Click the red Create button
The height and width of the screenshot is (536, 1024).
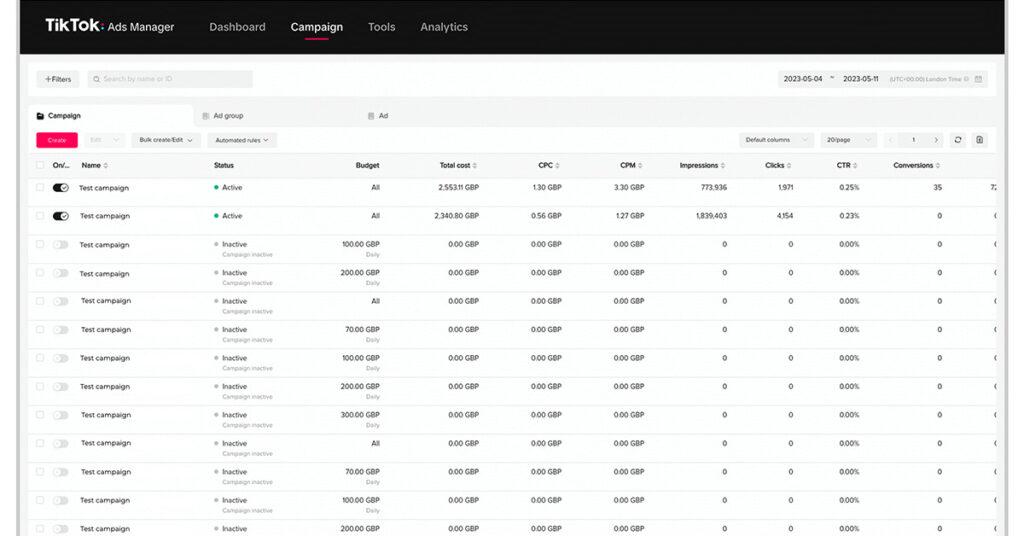57,140
